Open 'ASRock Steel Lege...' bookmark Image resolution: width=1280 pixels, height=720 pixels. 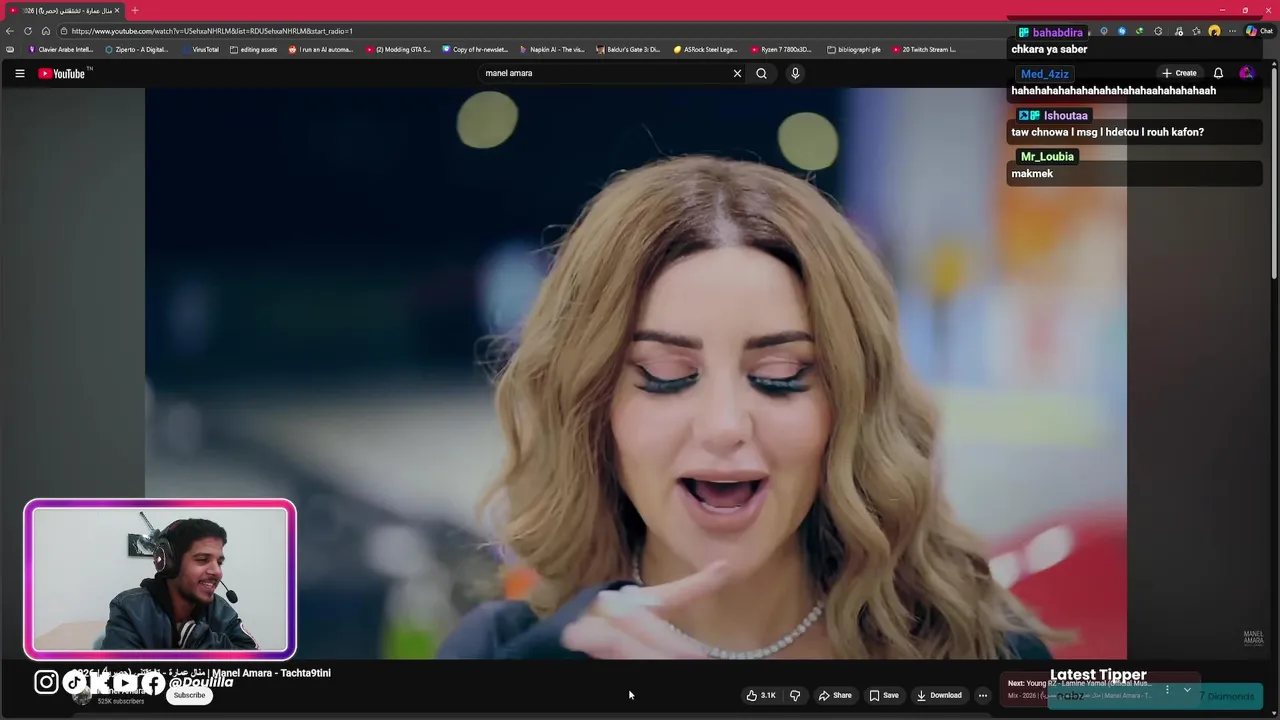[x=705, y=49]
